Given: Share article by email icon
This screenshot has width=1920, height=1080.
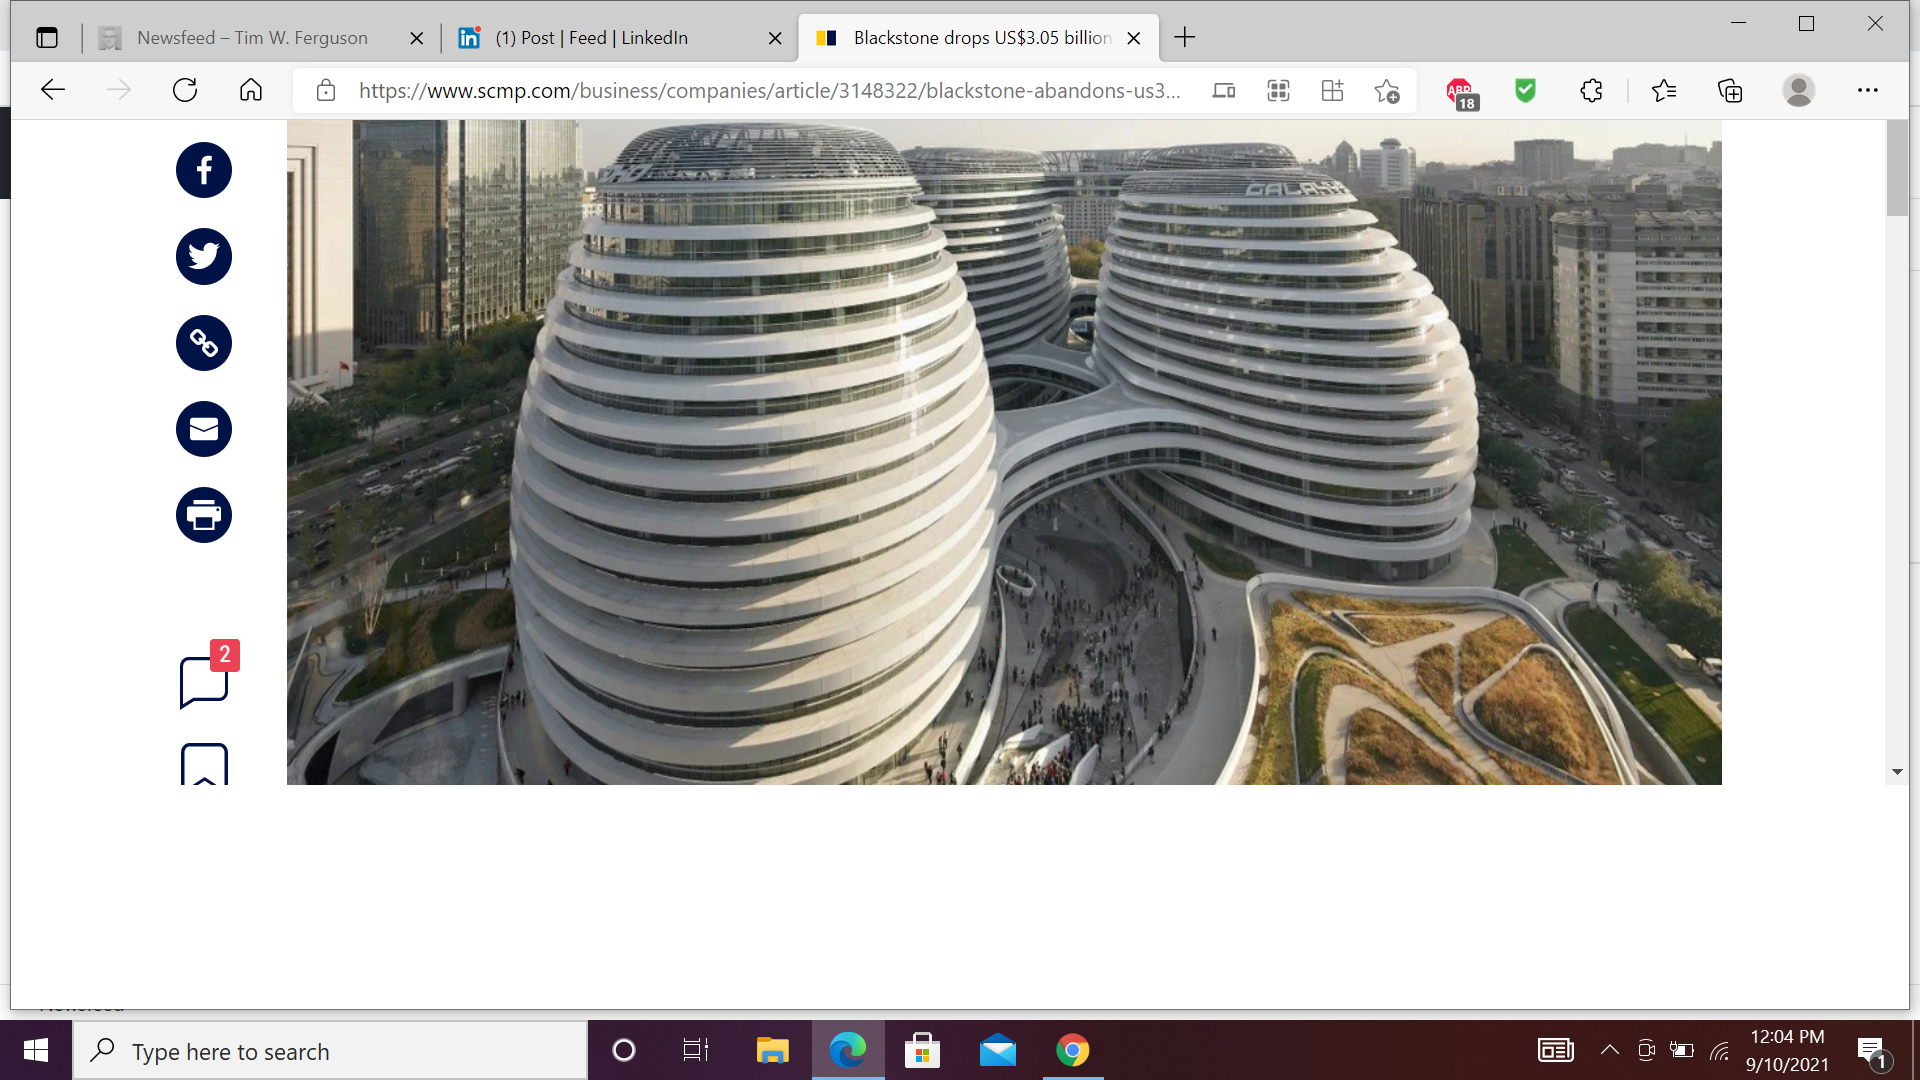Looking at the screenshot, I should point(204,429).
